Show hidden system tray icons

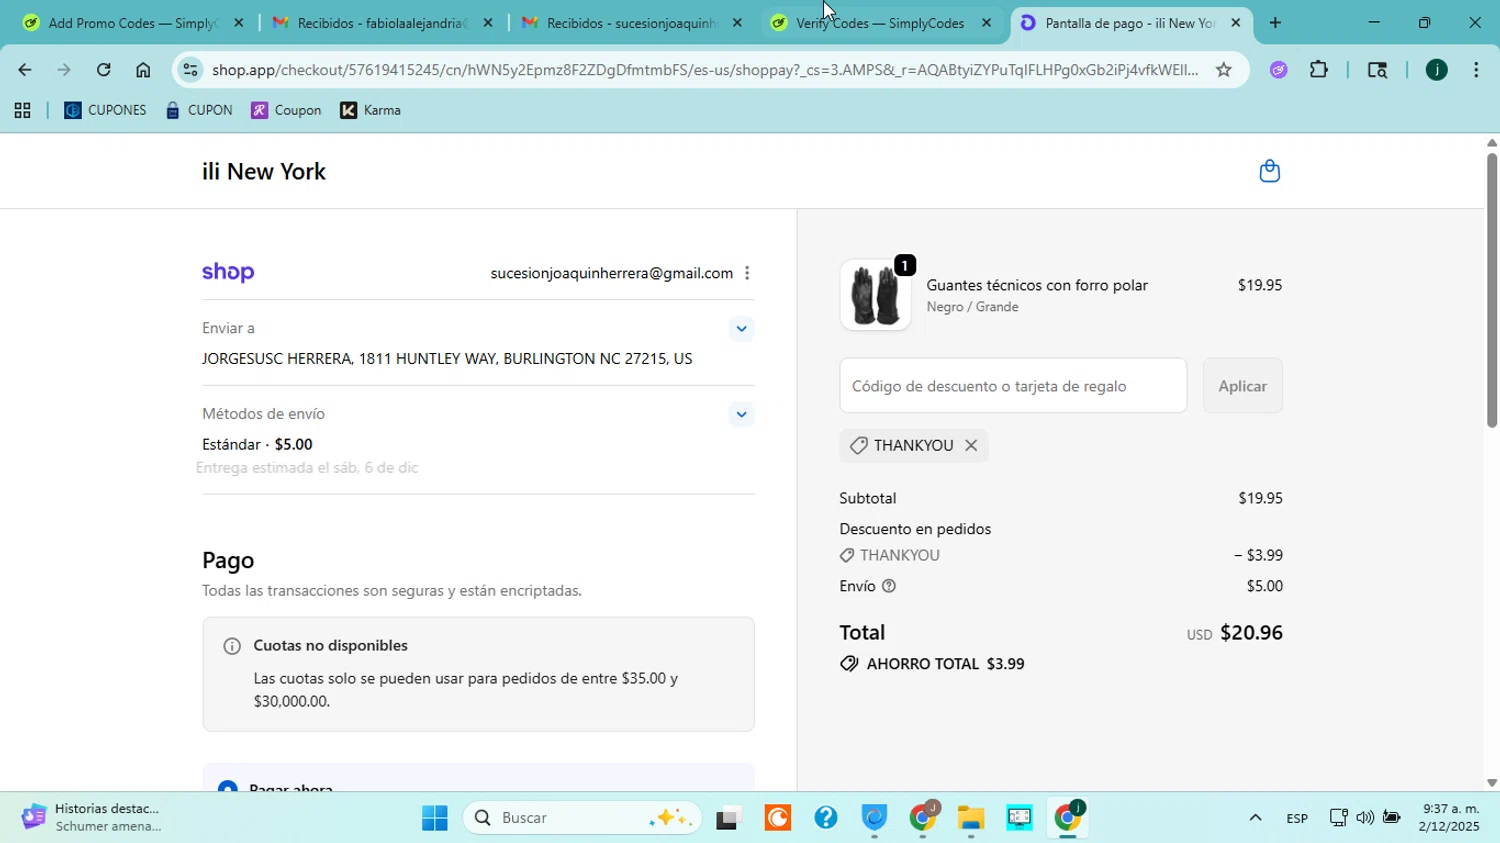coord(1255,818)
